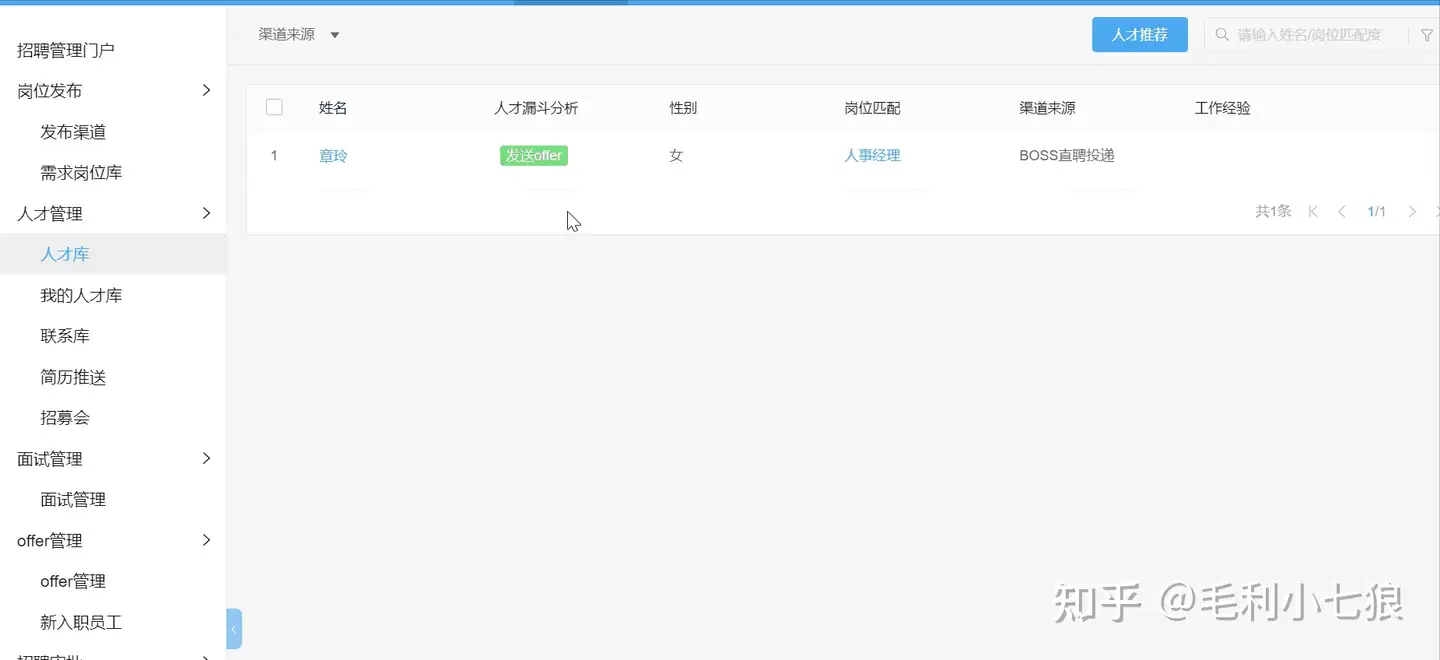The image size is (1440, 660).
Task: Open the filter funnel icon
Action: point(1427,35)
